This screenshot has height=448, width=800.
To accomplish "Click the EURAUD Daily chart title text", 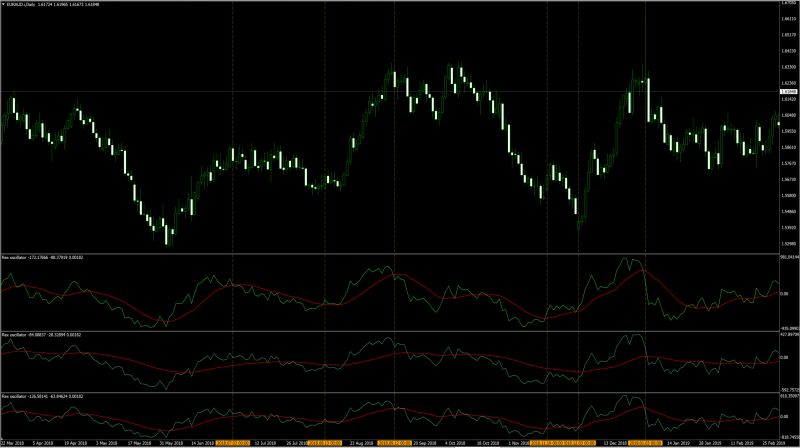I will pos(51,5).
